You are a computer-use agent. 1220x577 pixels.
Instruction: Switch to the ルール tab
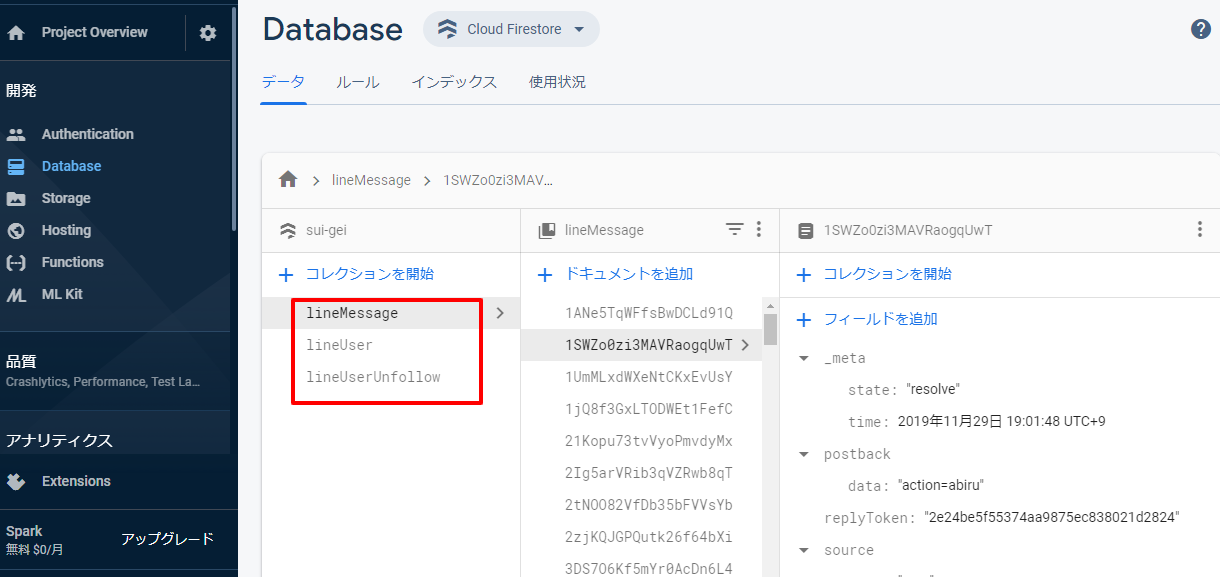pyautogui.click(x=358, y=82)
